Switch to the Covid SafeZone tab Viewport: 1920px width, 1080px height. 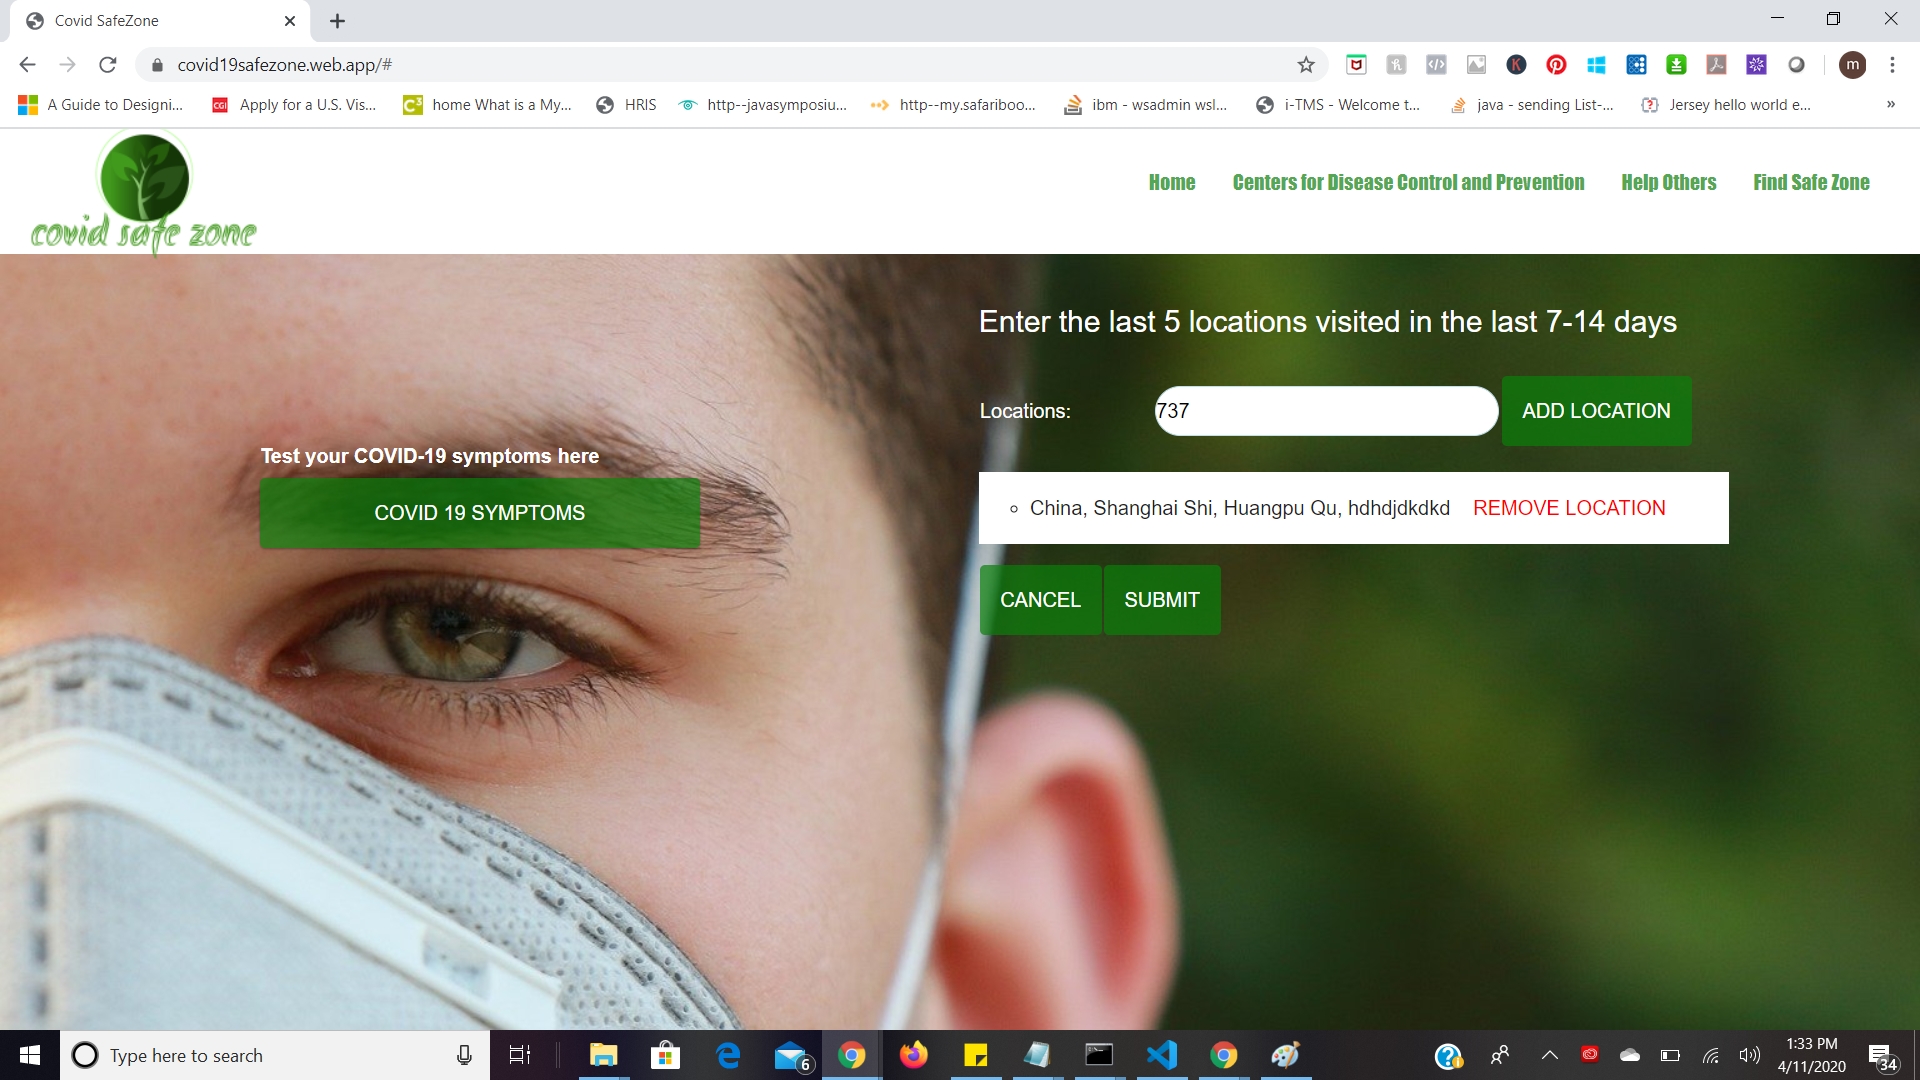coord(160,21)
